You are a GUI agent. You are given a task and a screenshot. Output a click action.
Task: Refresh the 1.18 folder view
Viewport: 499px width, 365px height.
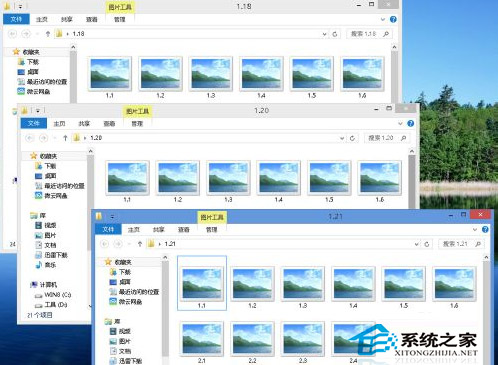tap(335, 34)
